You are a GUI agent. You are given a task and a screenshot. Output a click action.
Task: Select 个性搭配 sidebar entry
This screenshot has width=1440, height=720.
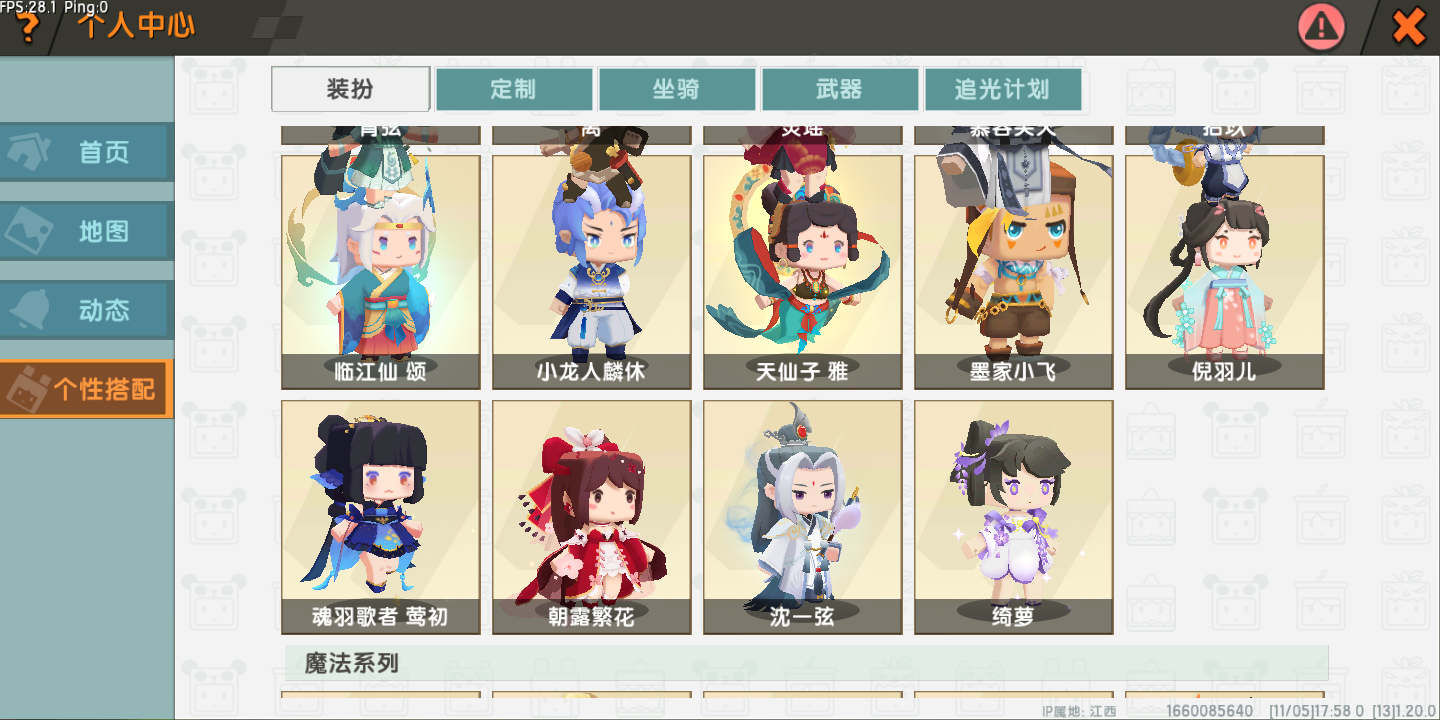point(87,389)
